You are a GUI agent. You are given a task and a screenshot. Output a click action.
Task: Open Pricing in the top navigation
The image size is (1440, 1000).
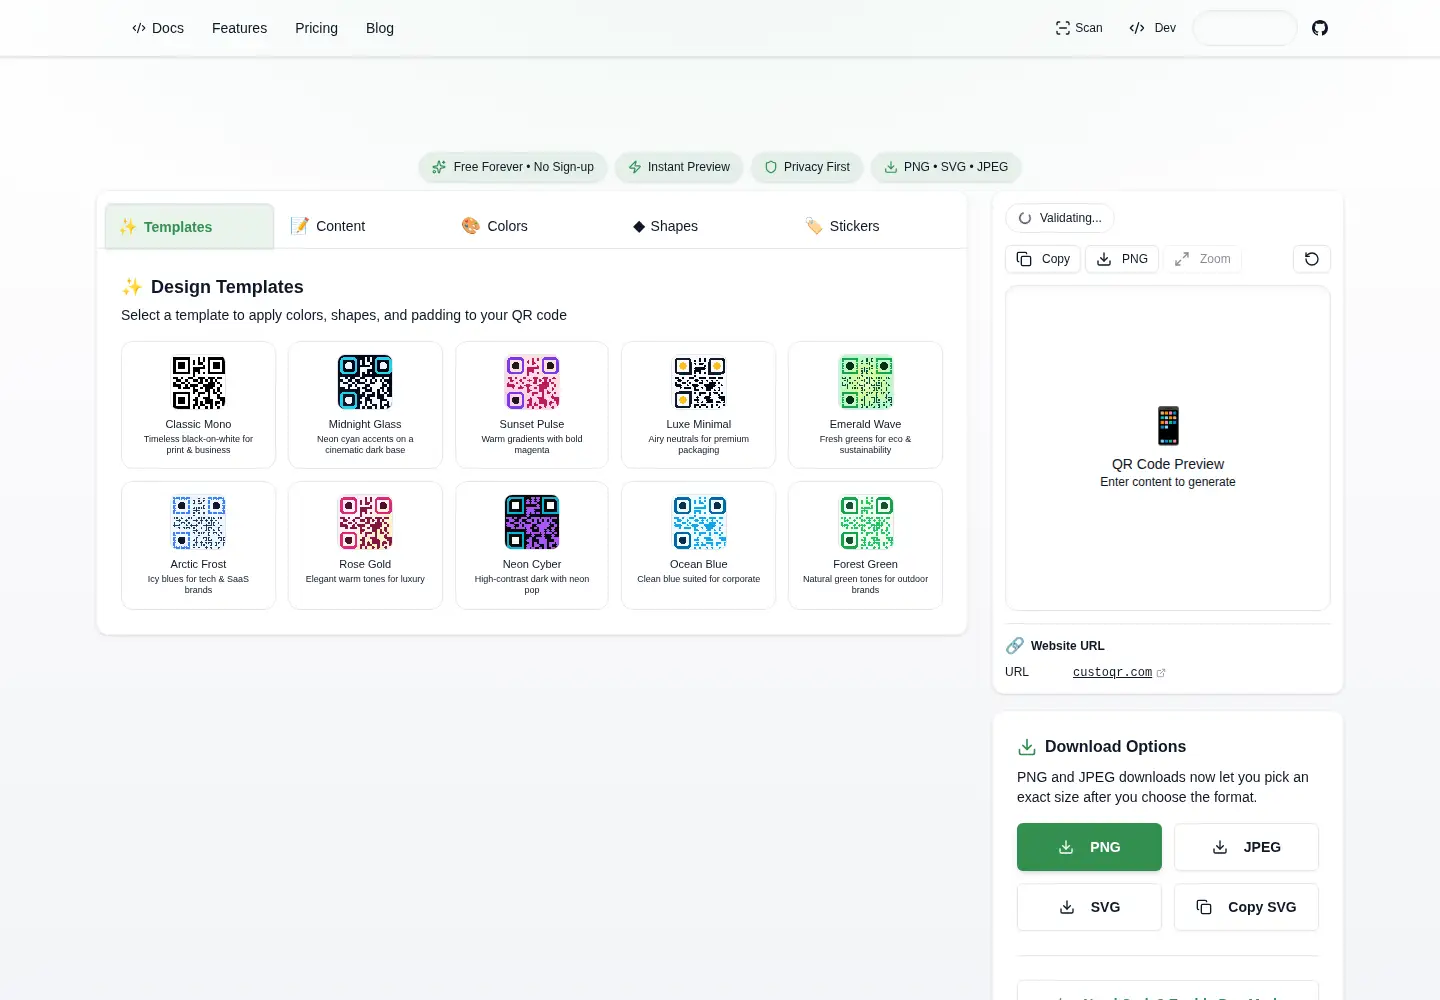coord(316,28)
